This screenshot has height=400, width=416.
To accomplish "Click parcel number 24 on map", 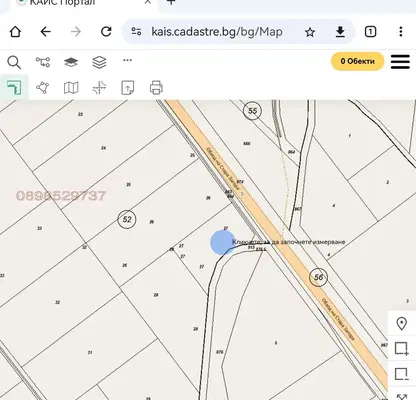I will (103, 148).
